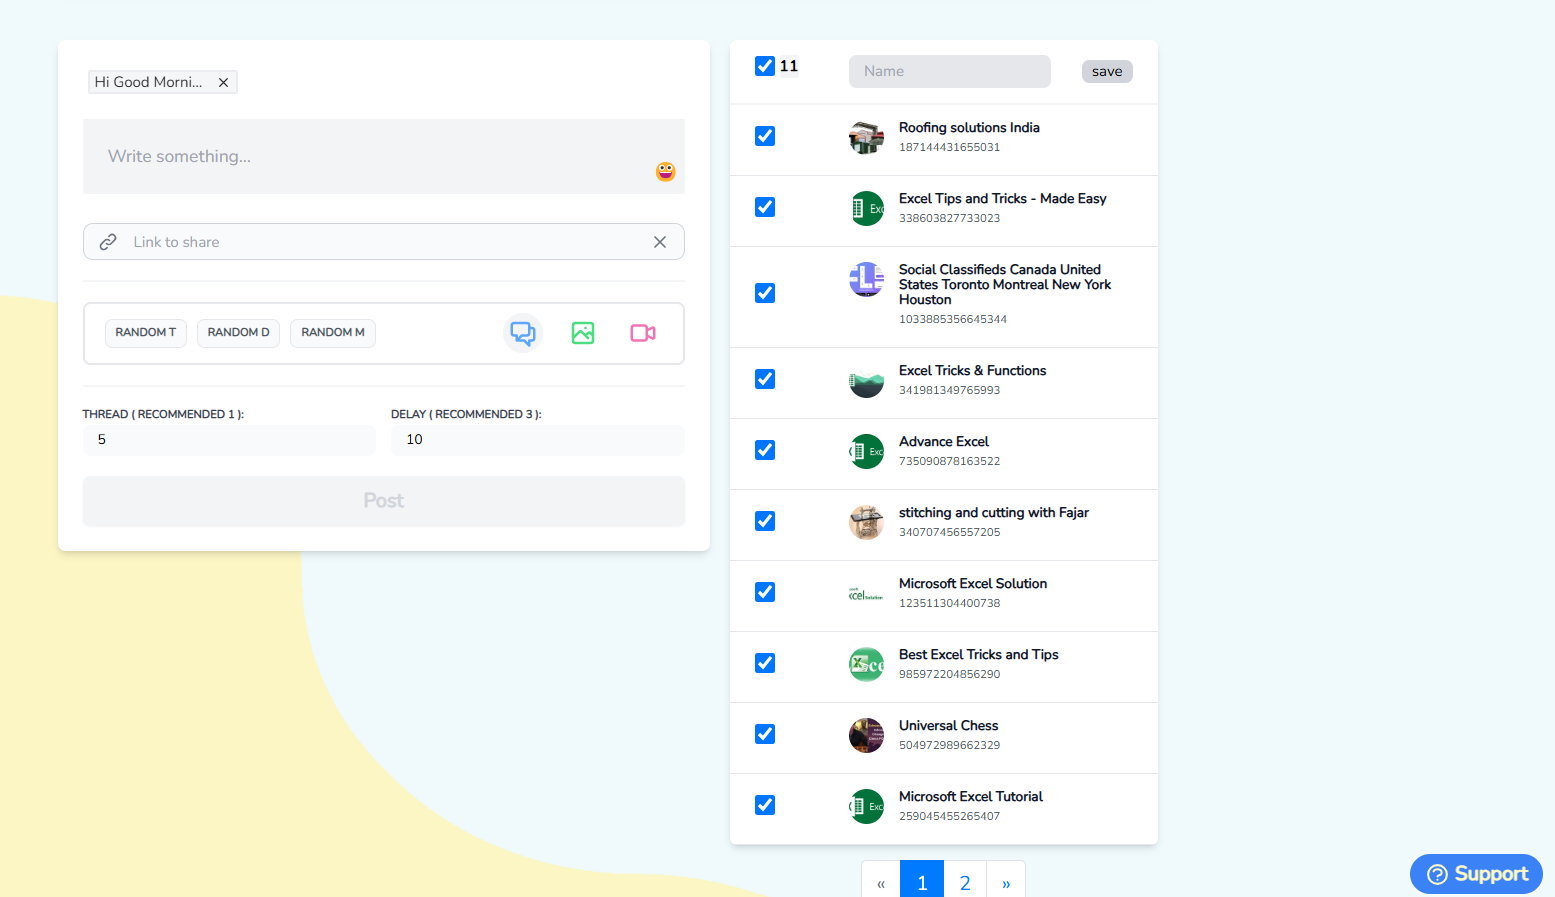Go to the next page with » arrow
This screenshot has width=1555, height=897.
1006,882
